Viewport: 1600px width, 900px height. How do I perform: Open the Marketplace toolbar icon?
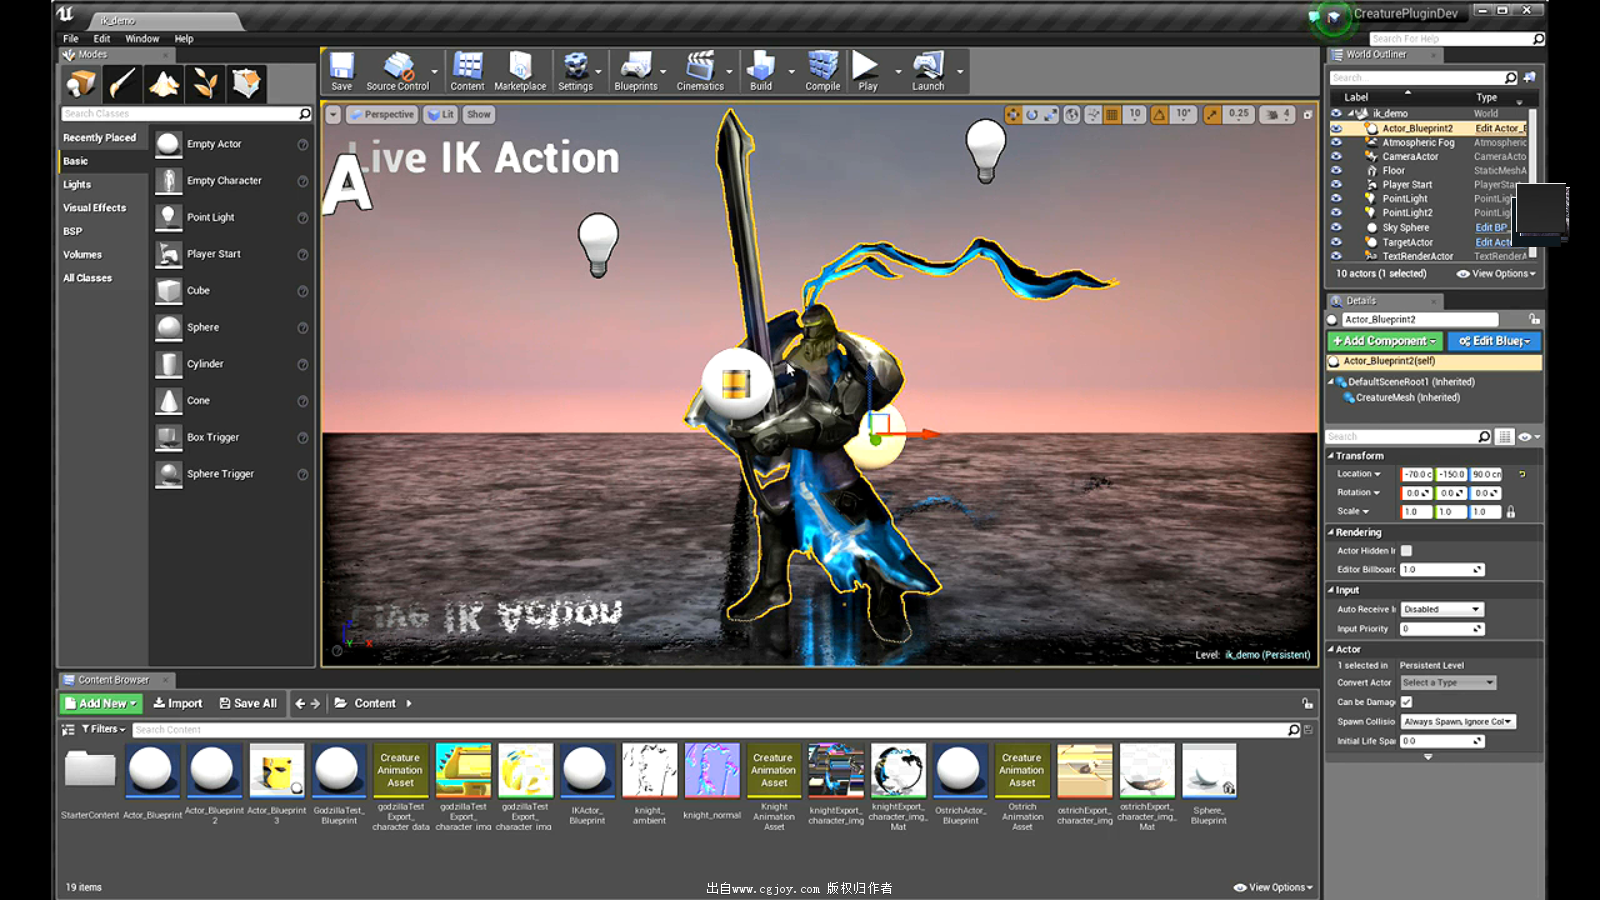tap(520, 71)
